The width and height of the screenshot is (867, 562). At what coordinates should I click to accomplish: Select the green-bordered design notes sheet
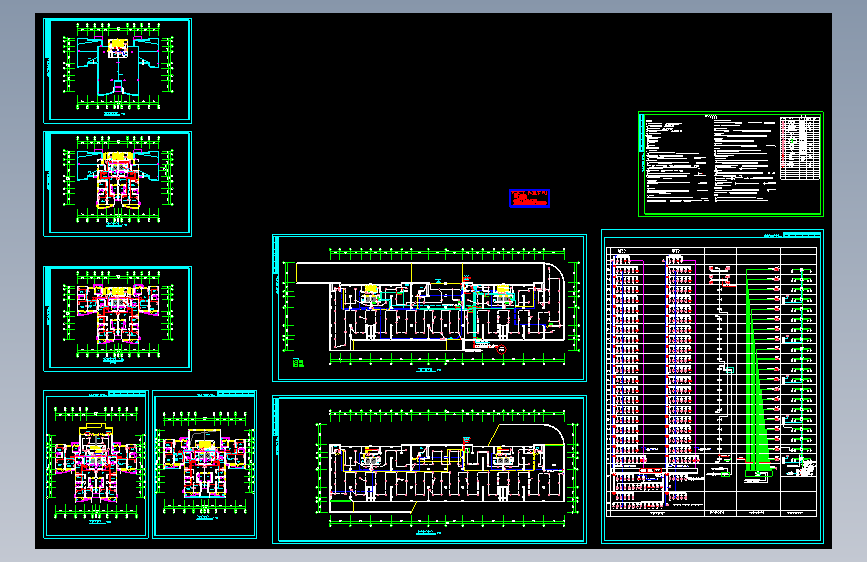730,164
